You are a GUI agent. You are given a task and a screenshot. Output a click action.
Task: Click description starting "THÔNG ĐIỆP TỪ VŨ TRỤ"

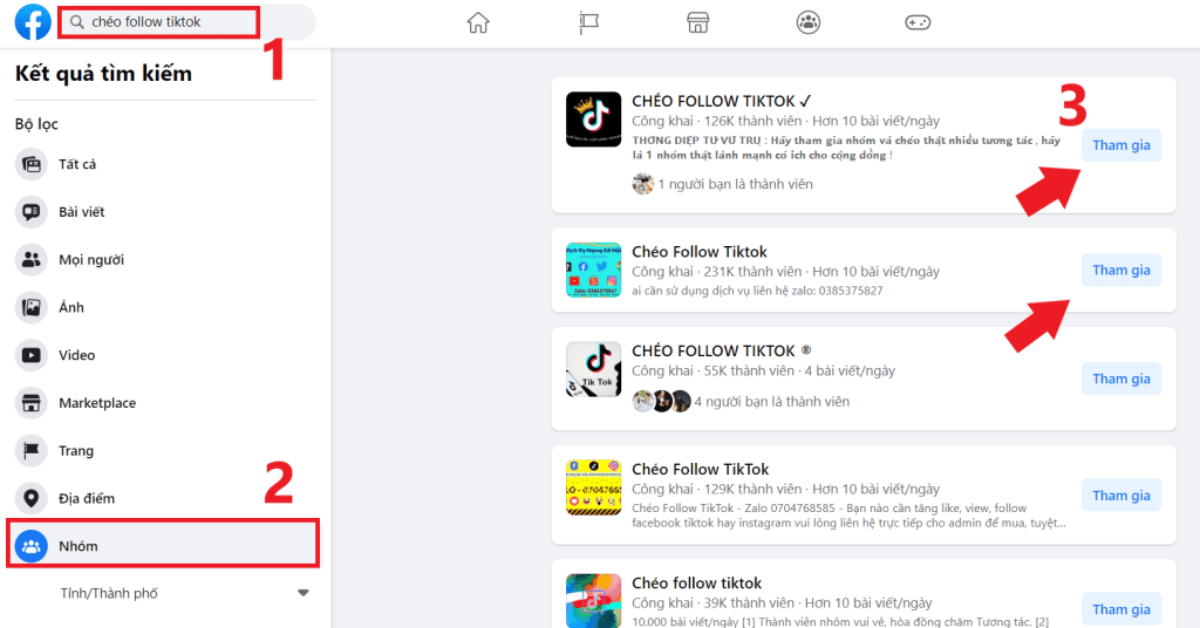click(x=846, y=148)
